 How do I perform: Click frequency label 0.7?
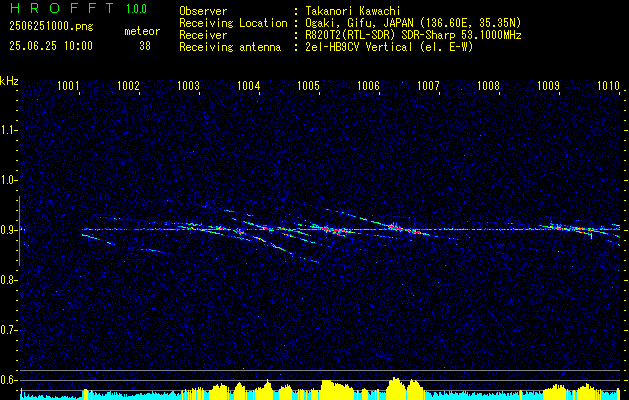[8, 330]
